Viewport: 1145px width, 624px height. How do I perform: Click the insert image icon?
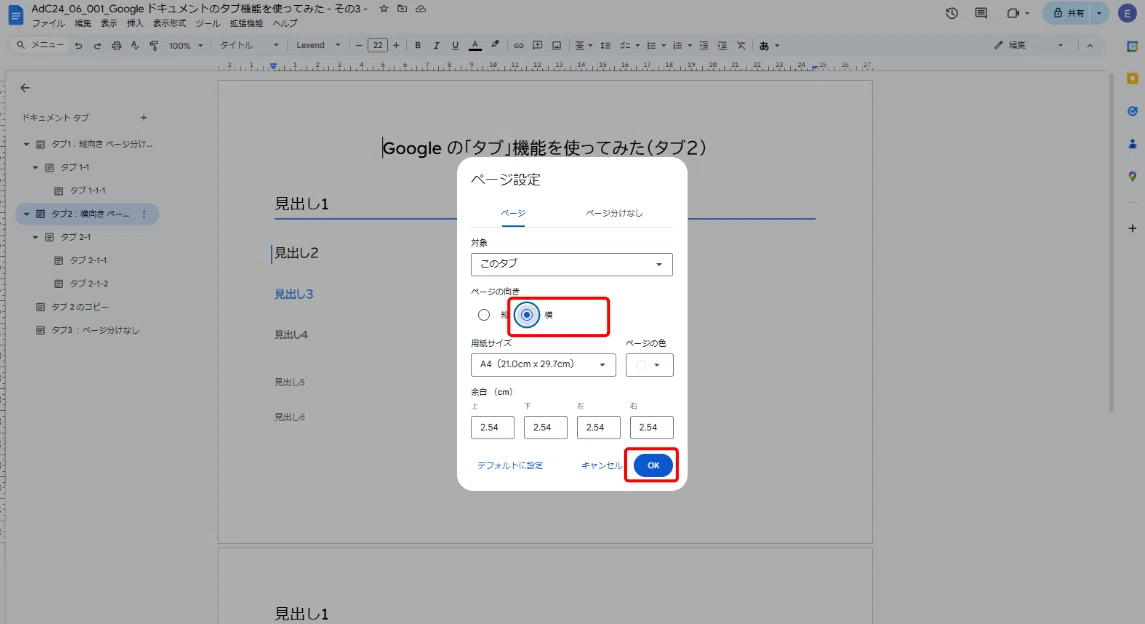pyautogui.click(x=556, y=45)
